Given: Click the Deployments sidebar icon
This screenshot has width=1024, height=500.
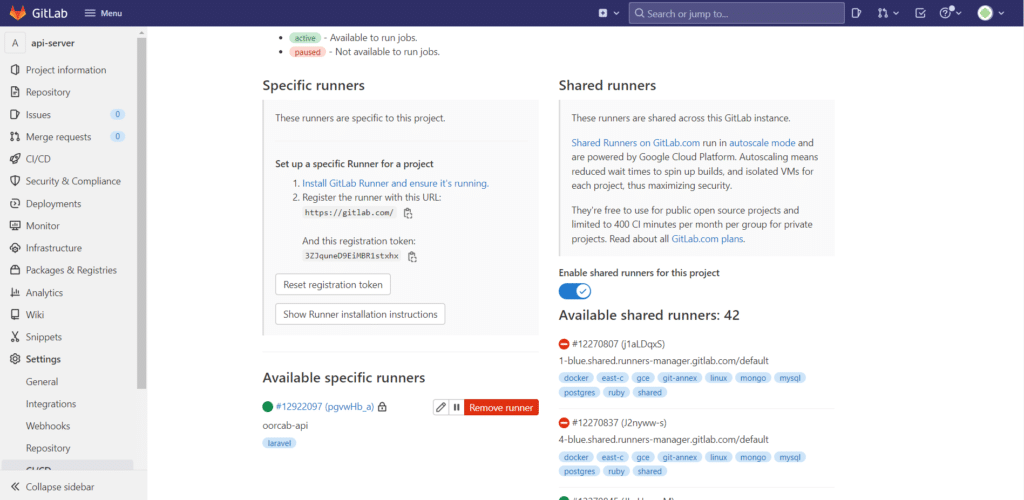Looking at the screenshot, I should (15, 203).
